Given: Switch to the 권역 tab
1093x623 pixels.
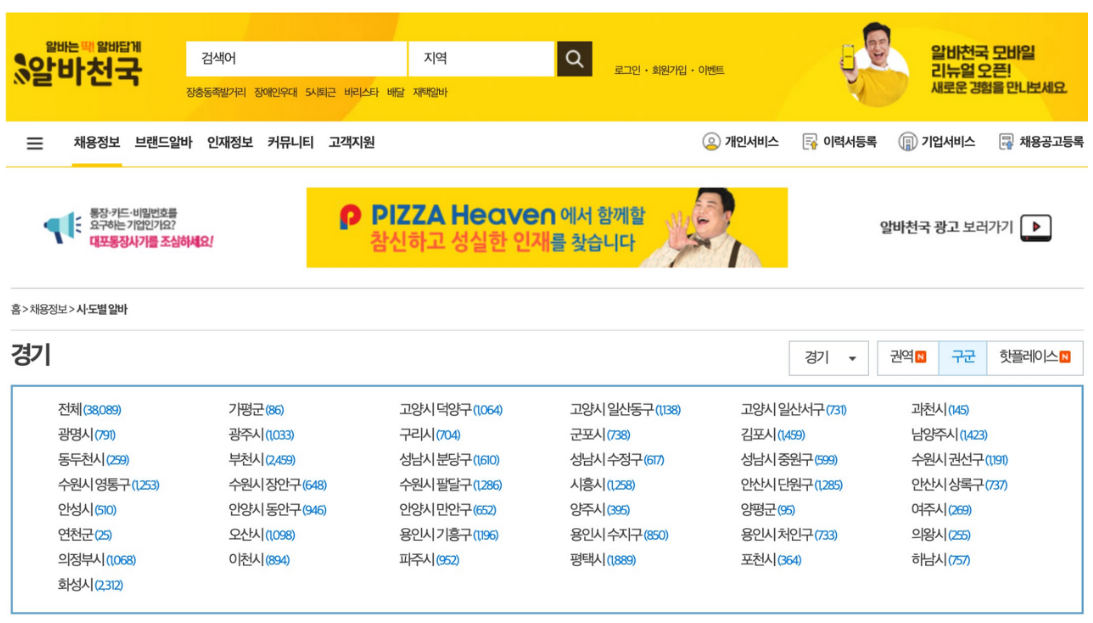Looking at the screenshot, I should [907, 357].
